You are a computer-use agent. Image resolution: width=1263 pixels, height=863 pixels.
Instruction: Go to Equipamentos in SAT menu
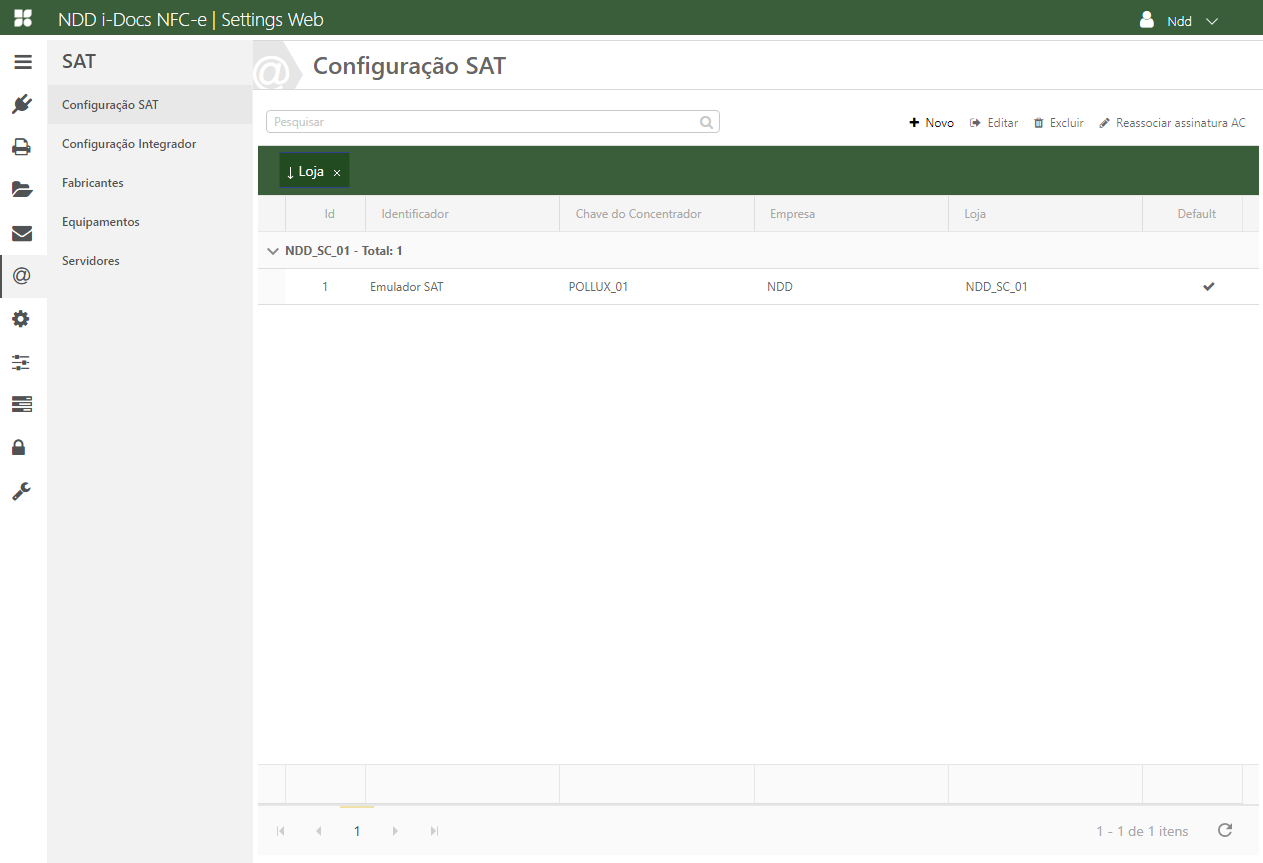(x=101, y=222)
